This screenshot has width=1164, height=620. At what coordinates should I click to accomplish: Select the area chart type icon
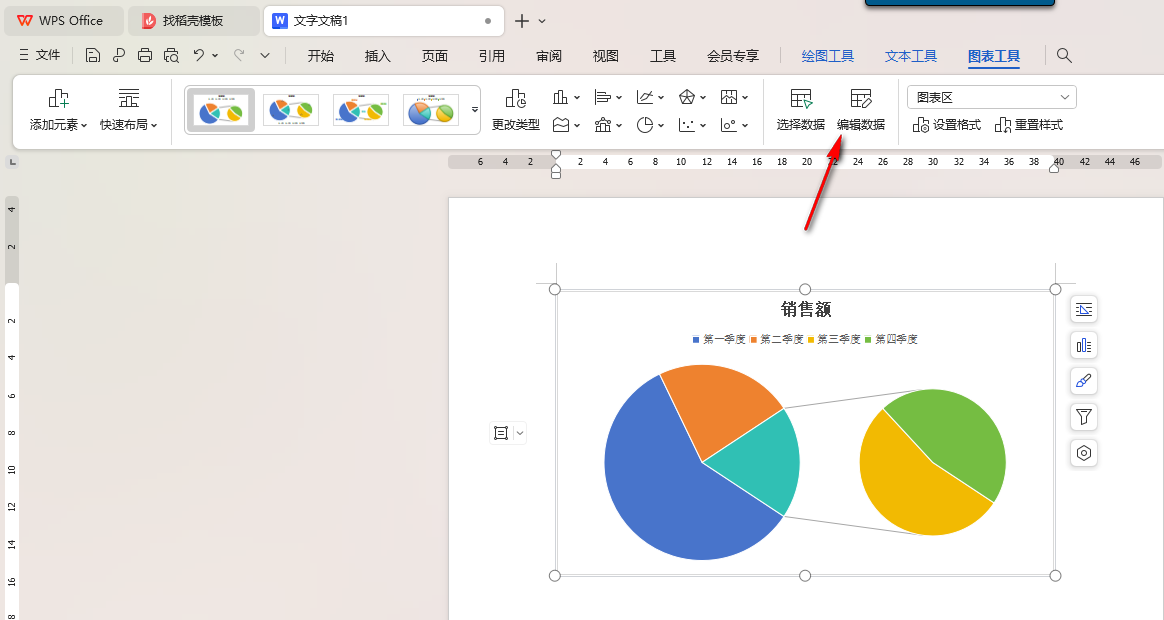(560, 125)
